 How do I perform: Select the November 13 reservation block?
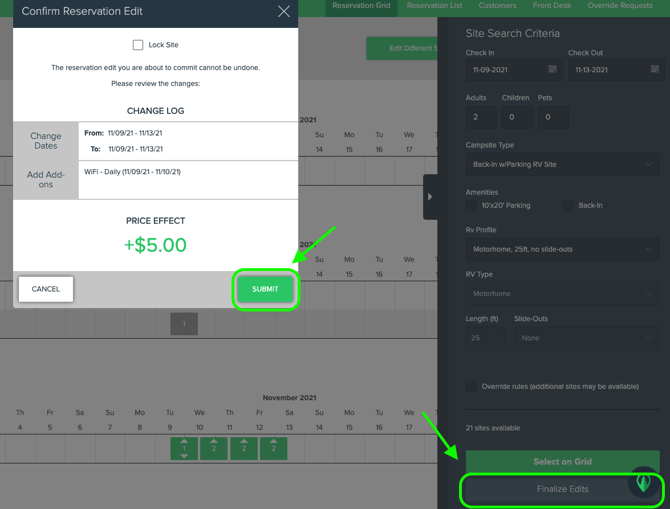coord(273,448)
